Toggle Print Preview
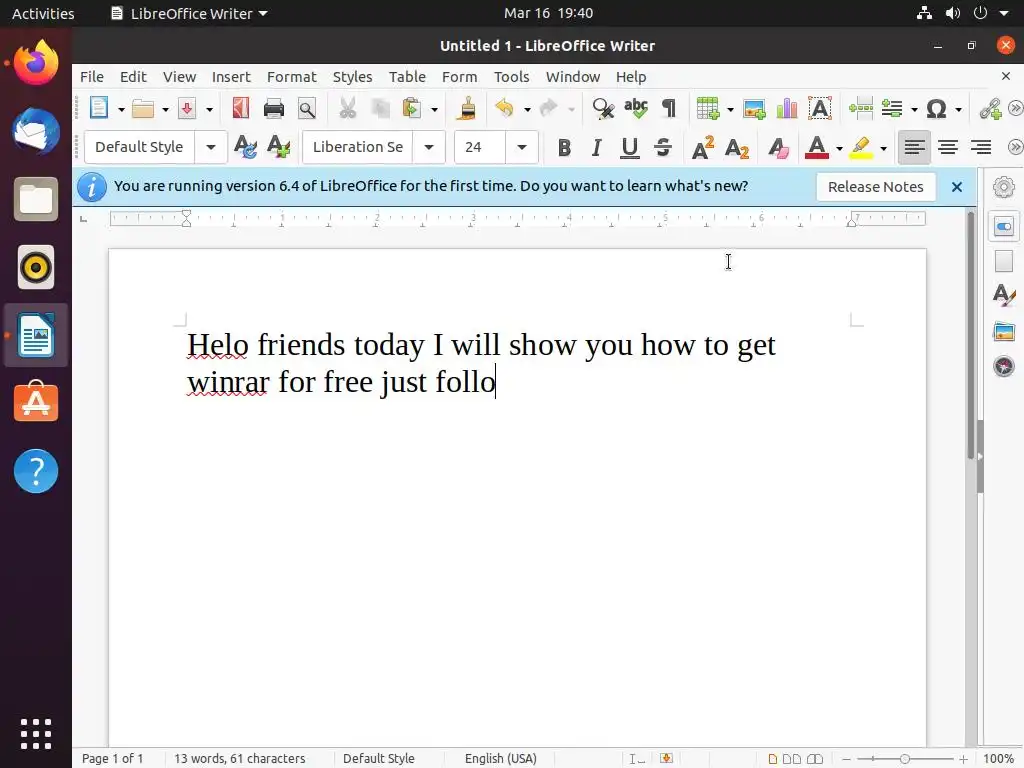The width and height of the screenshot is (1024, 768). [x=306, y=108]
